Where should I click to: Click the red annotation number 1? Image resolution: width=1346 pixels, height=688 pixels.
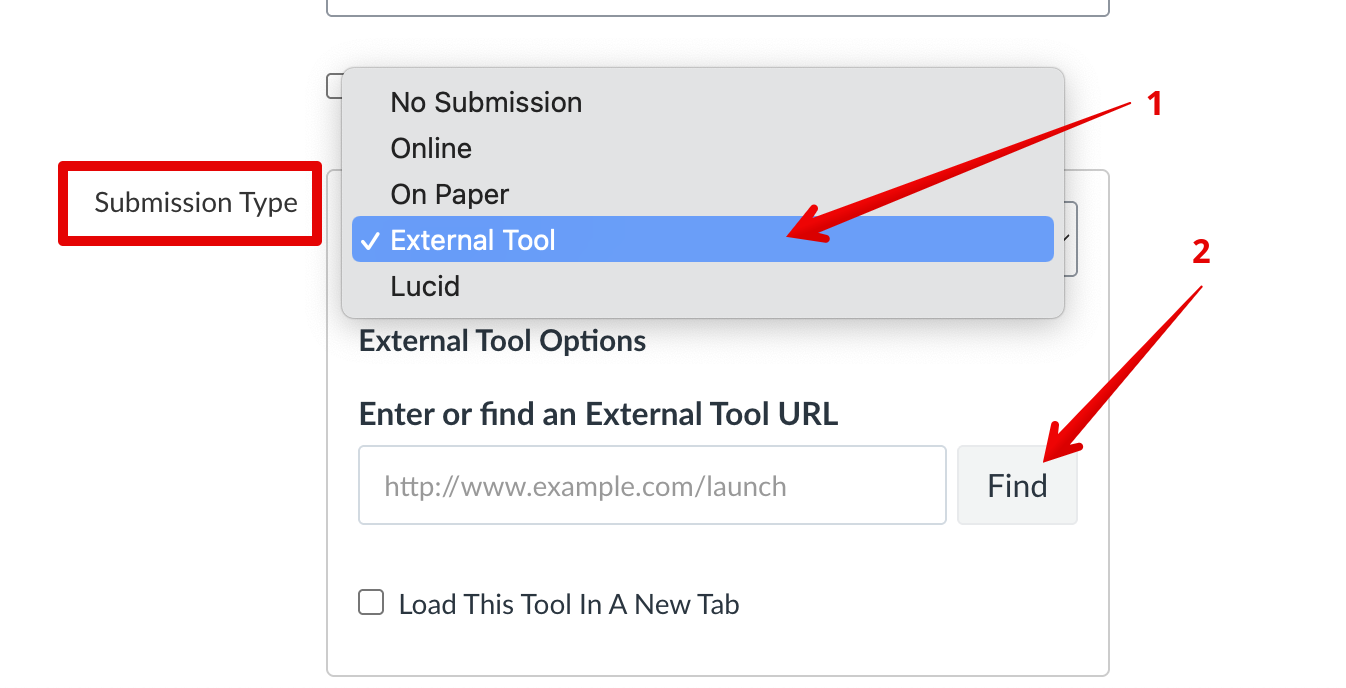[x=1154, y=103]
